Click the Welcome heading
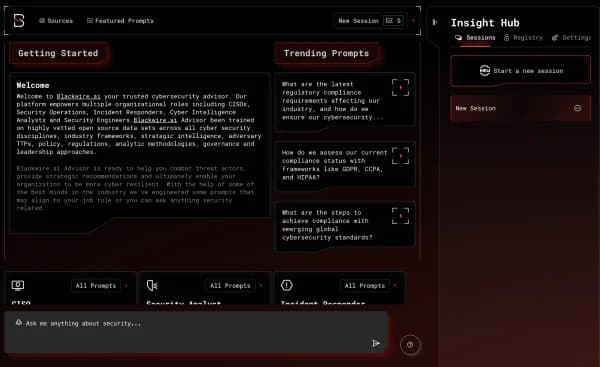Viewport: 600px width, 367px height. coord(33,85)
